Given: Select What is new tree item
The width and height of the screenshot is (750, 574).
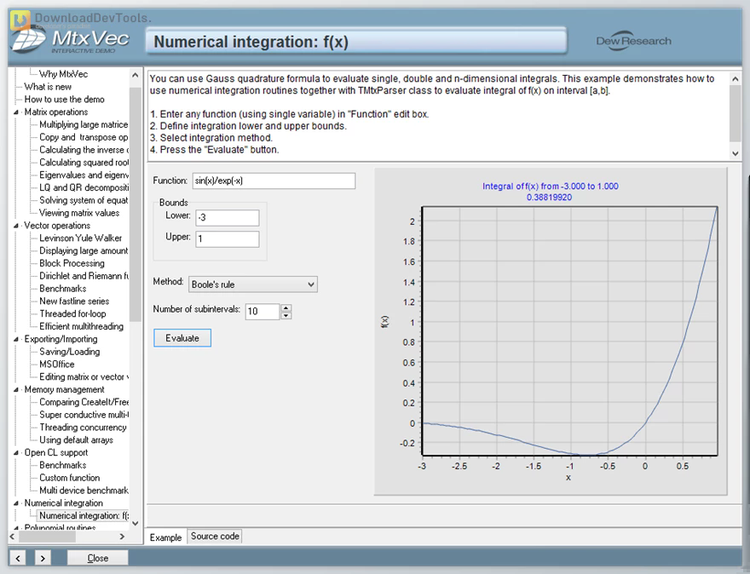Looking at the screenshot, I should tap(48, 87).
